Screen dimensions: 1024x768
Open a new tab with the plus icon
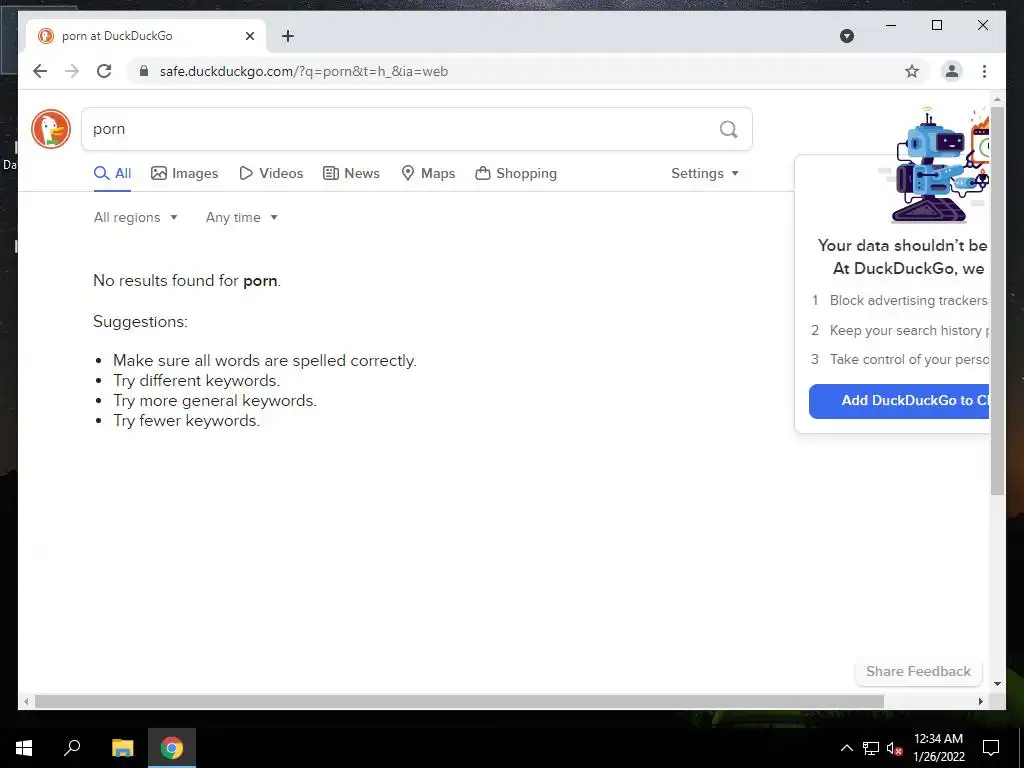[287, 36]
